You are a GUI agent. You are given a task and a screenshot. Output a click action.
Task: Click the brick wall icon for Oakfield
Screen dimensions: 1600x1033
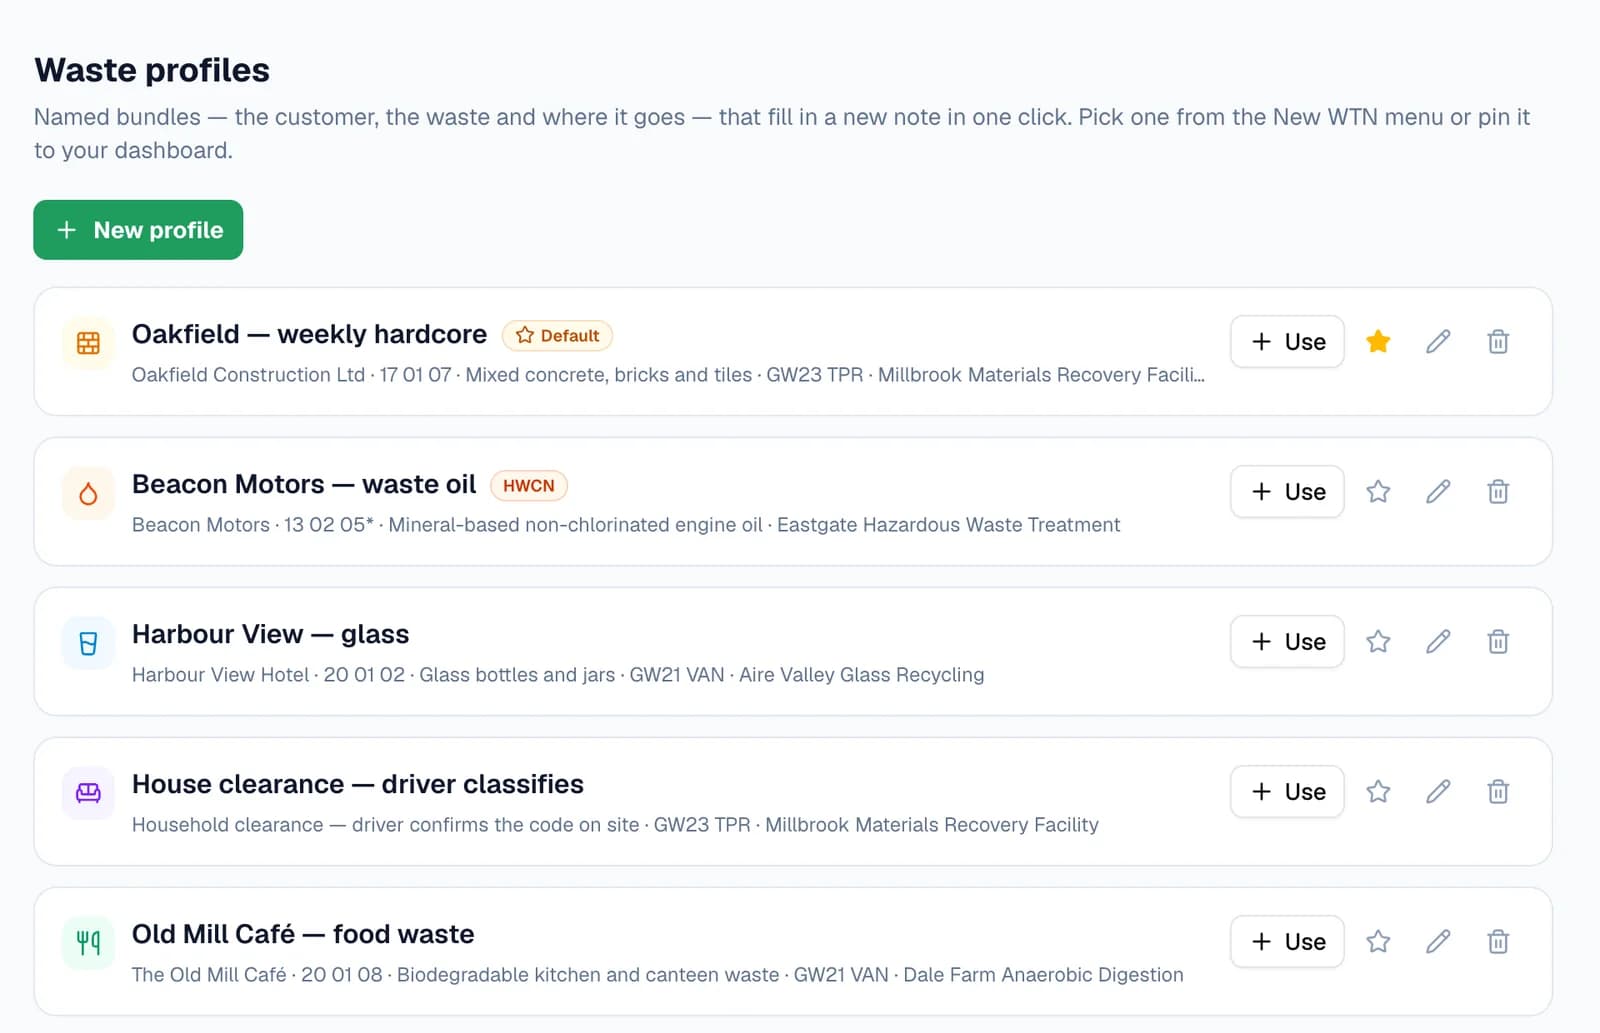[88, 343]
